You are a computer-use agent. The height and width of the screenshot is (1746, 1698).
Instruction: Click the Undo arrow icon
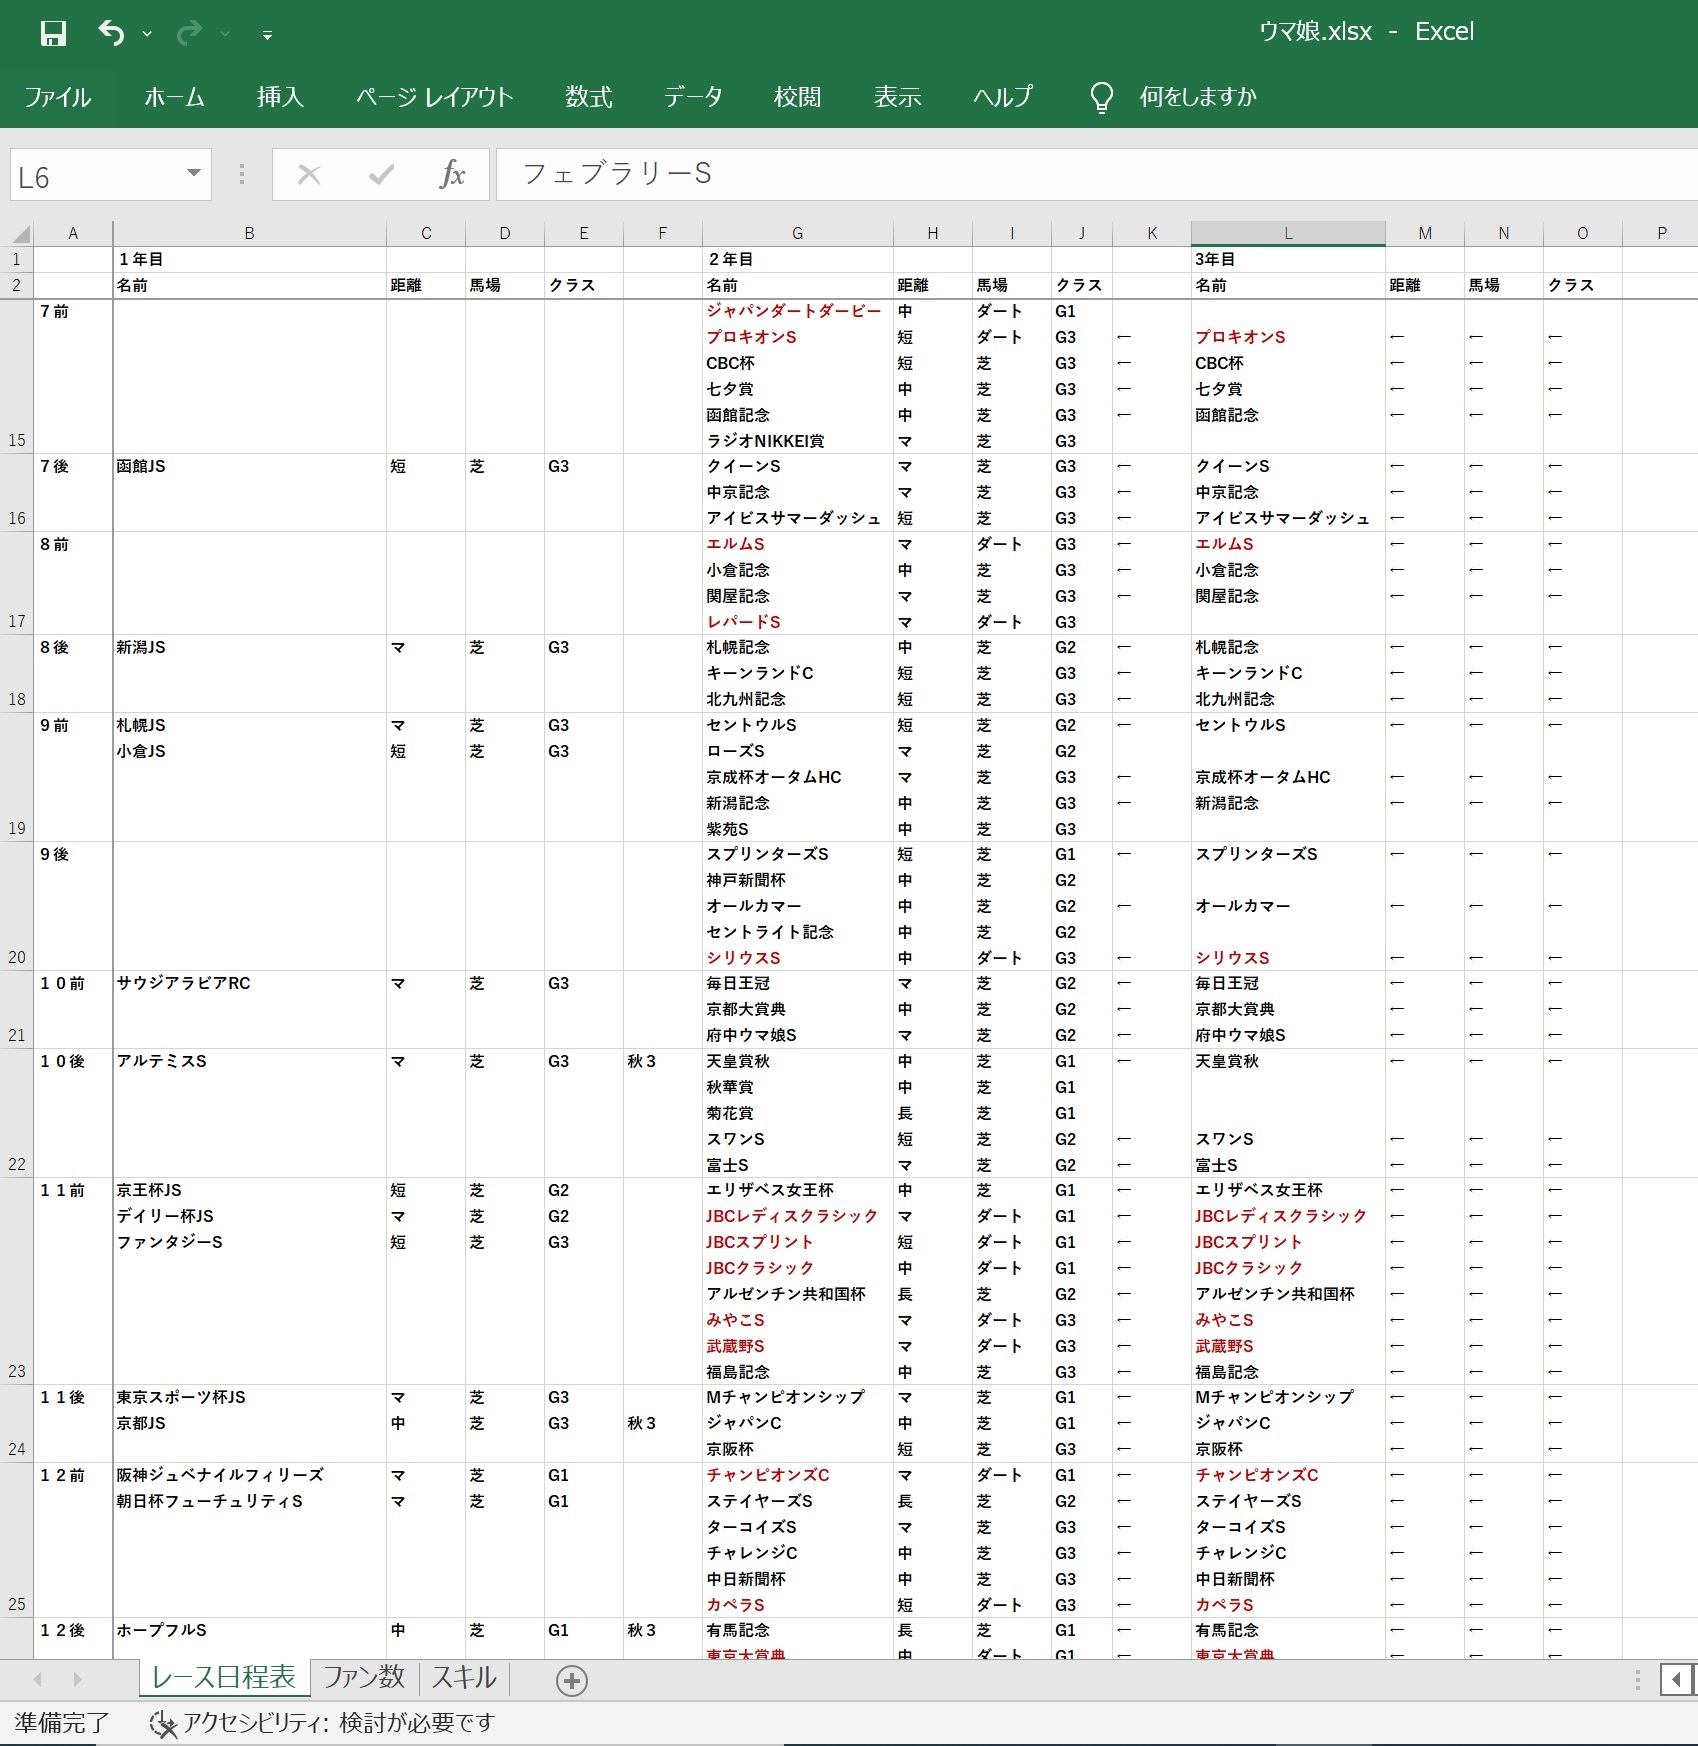click(110, 33)
